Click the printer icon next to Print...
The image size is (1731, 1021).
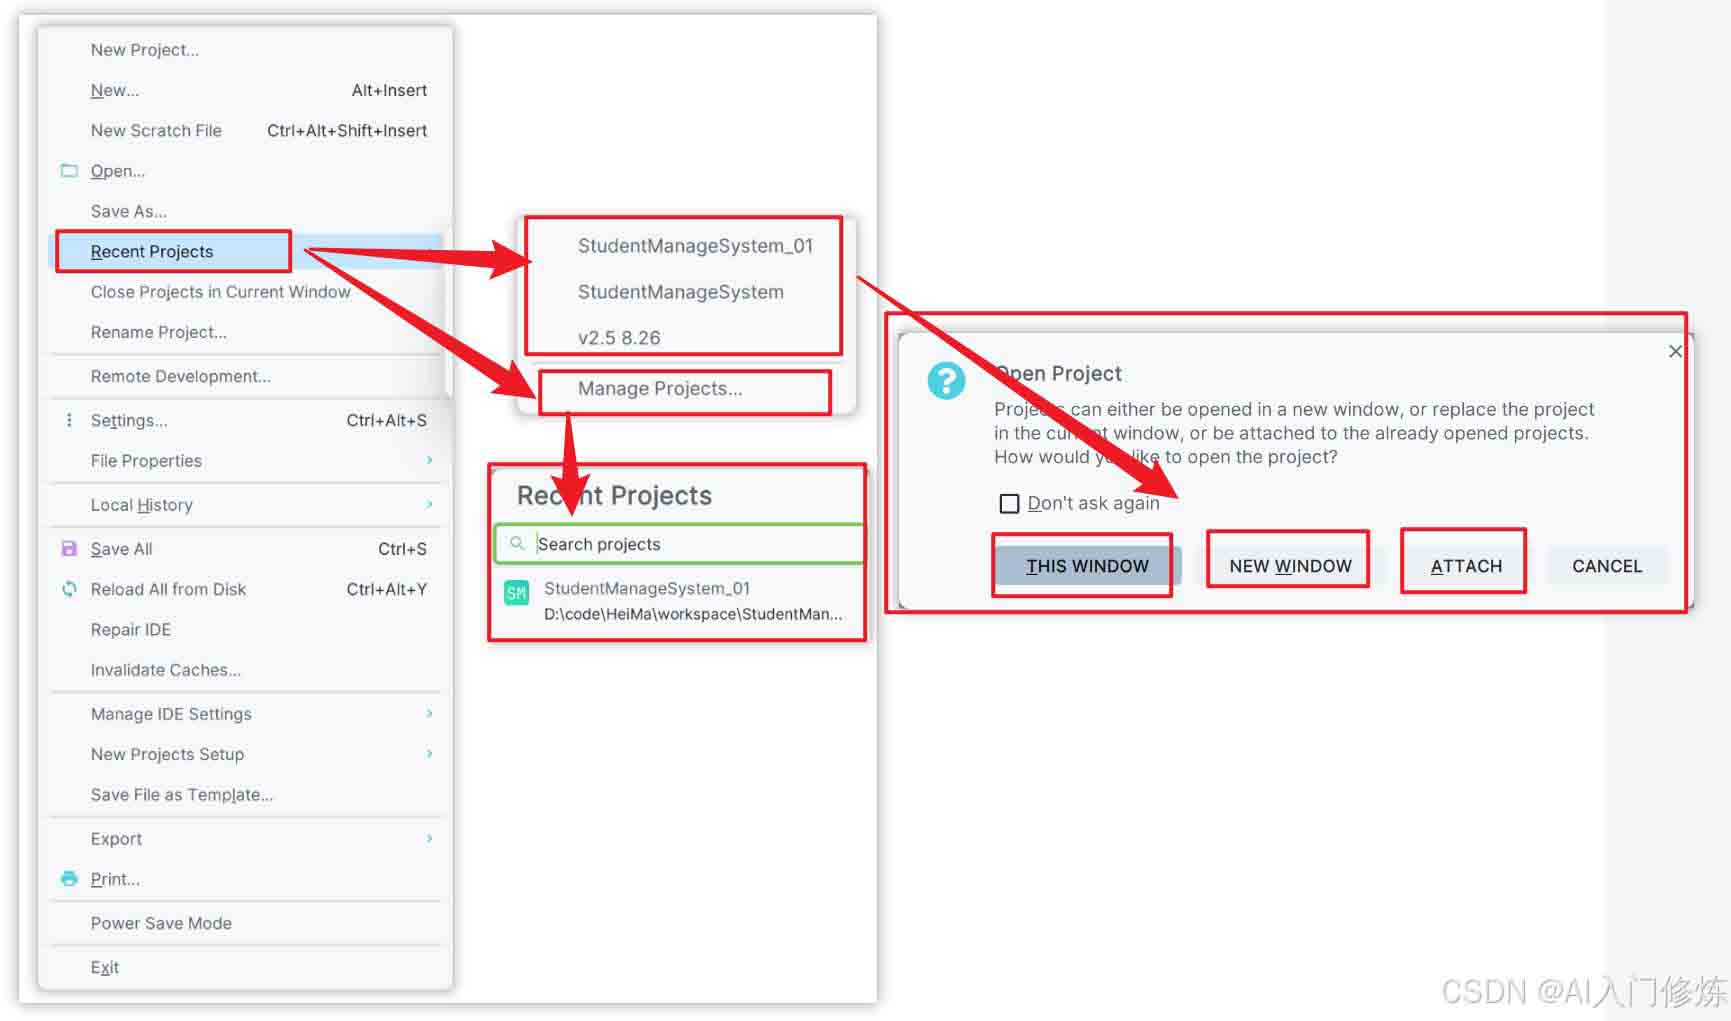69,879
